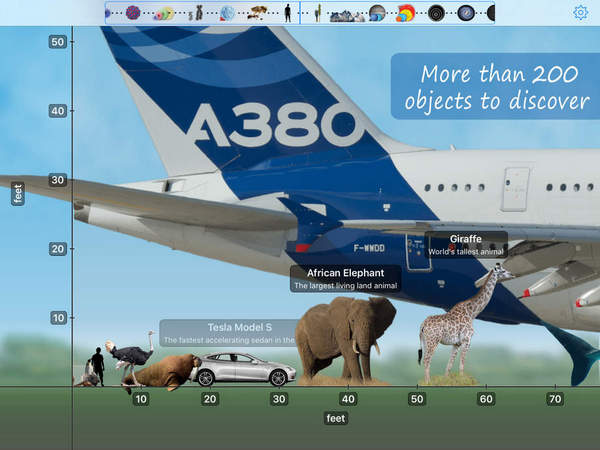Select the insect scale icon

[x=257, y=13]
